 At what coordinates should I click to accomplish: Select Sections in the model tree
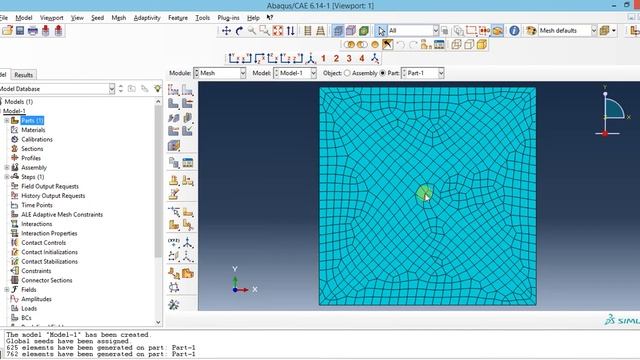click(32, 149)
